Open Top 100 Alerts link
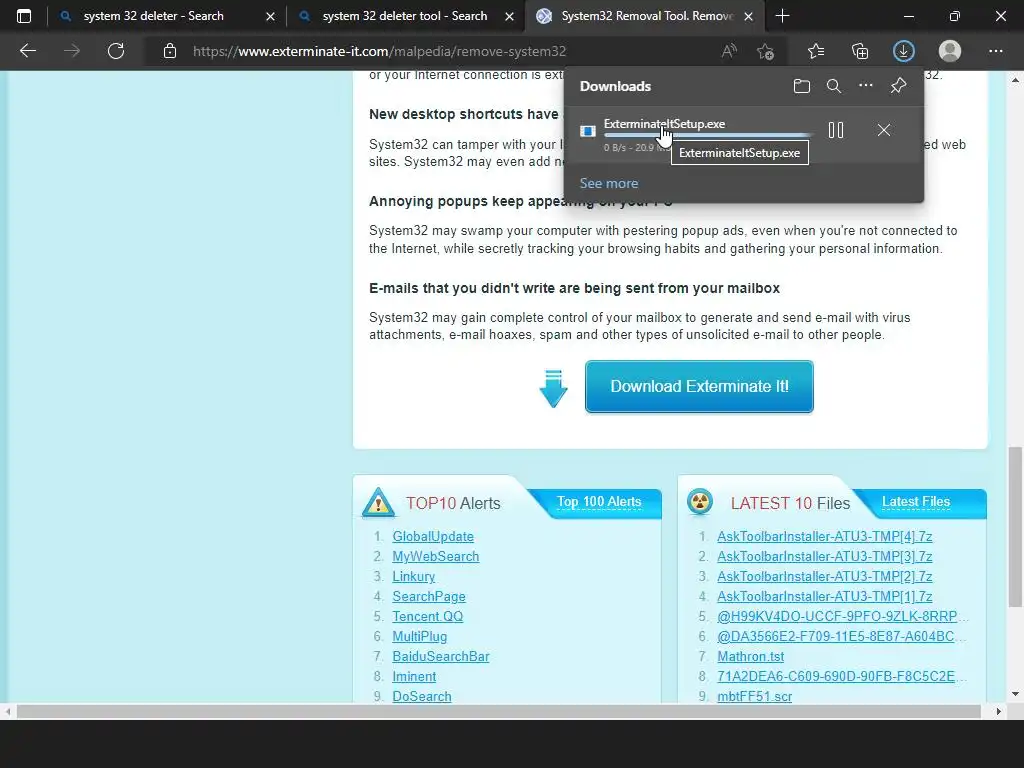 599,502
